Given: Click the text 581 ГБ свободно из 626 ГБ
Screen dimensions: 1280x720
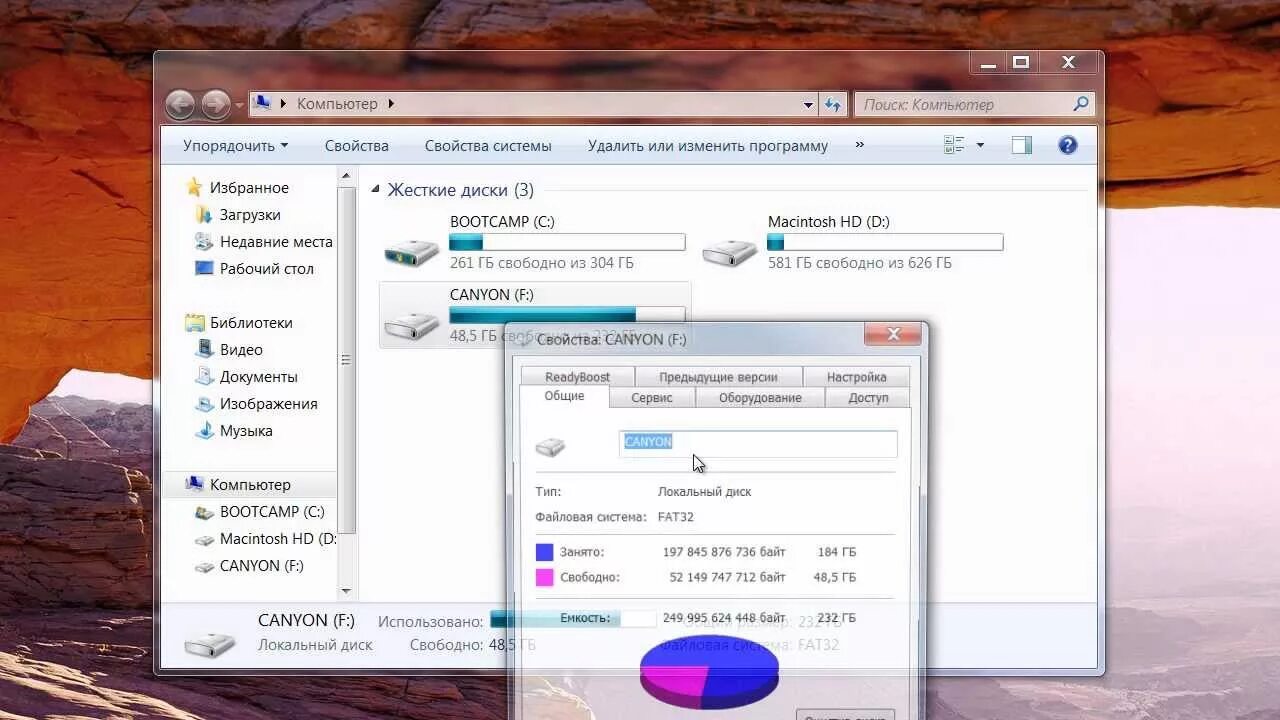Looking at the screenshot, I should click(x=860, y=263).
